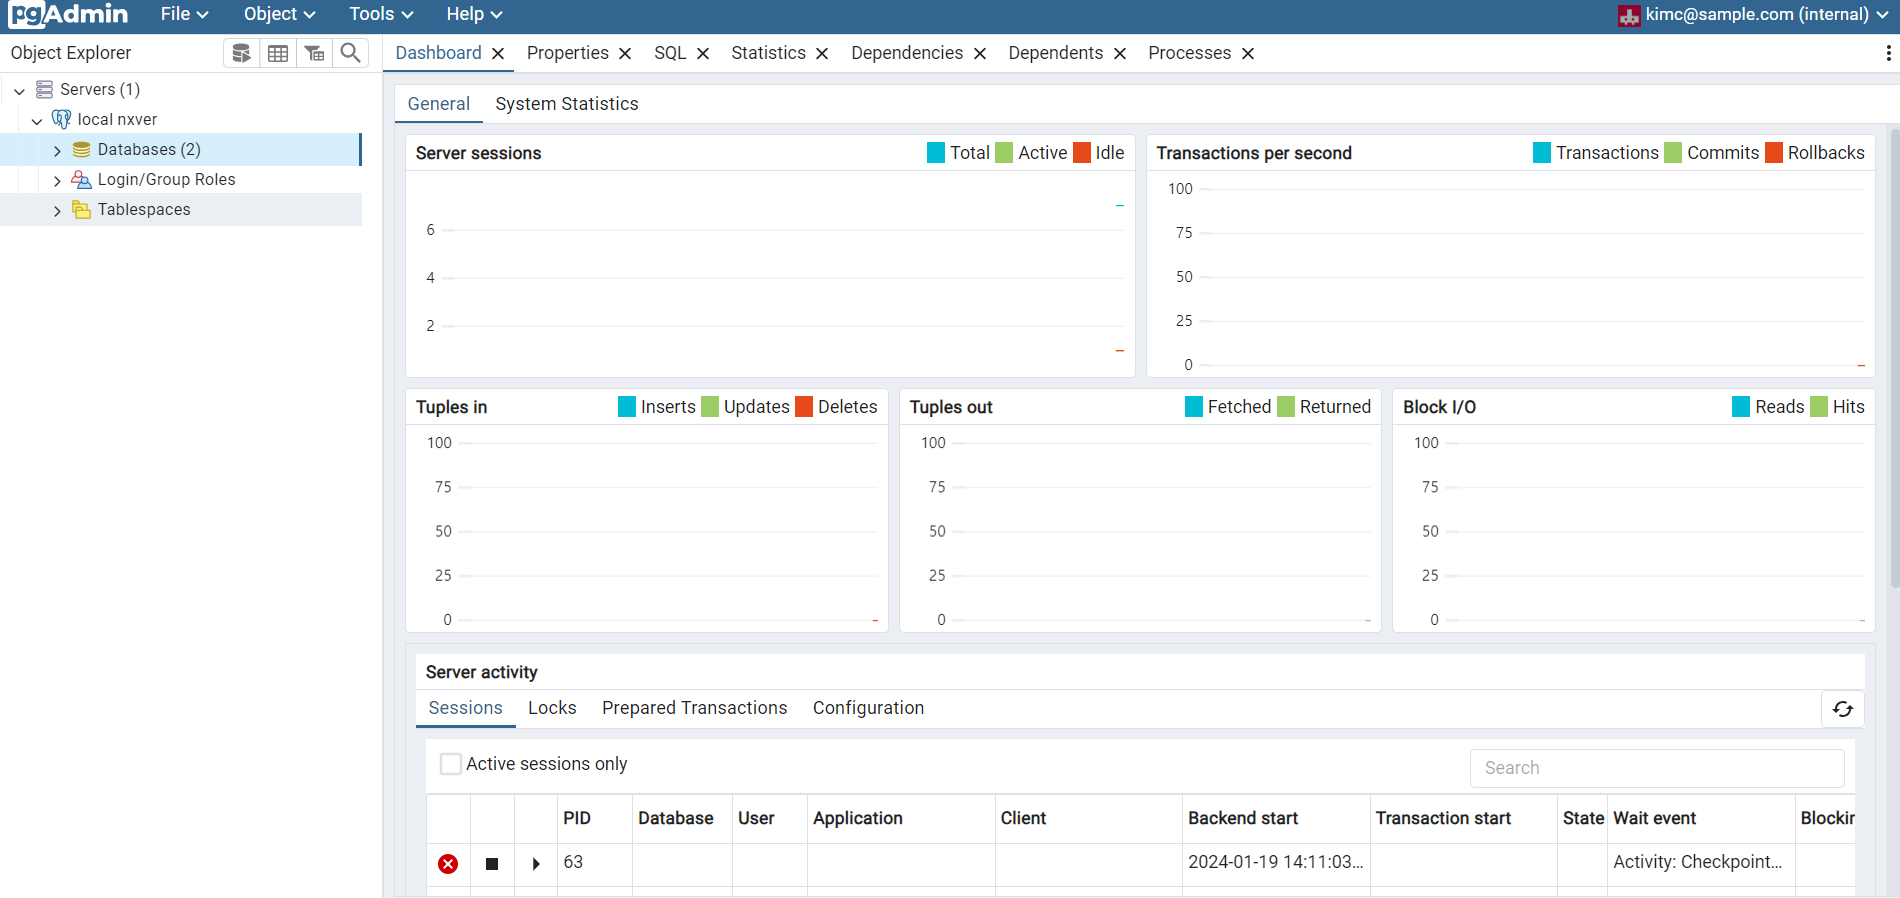Expand the Login/Group Roles node

pos(57,181)
